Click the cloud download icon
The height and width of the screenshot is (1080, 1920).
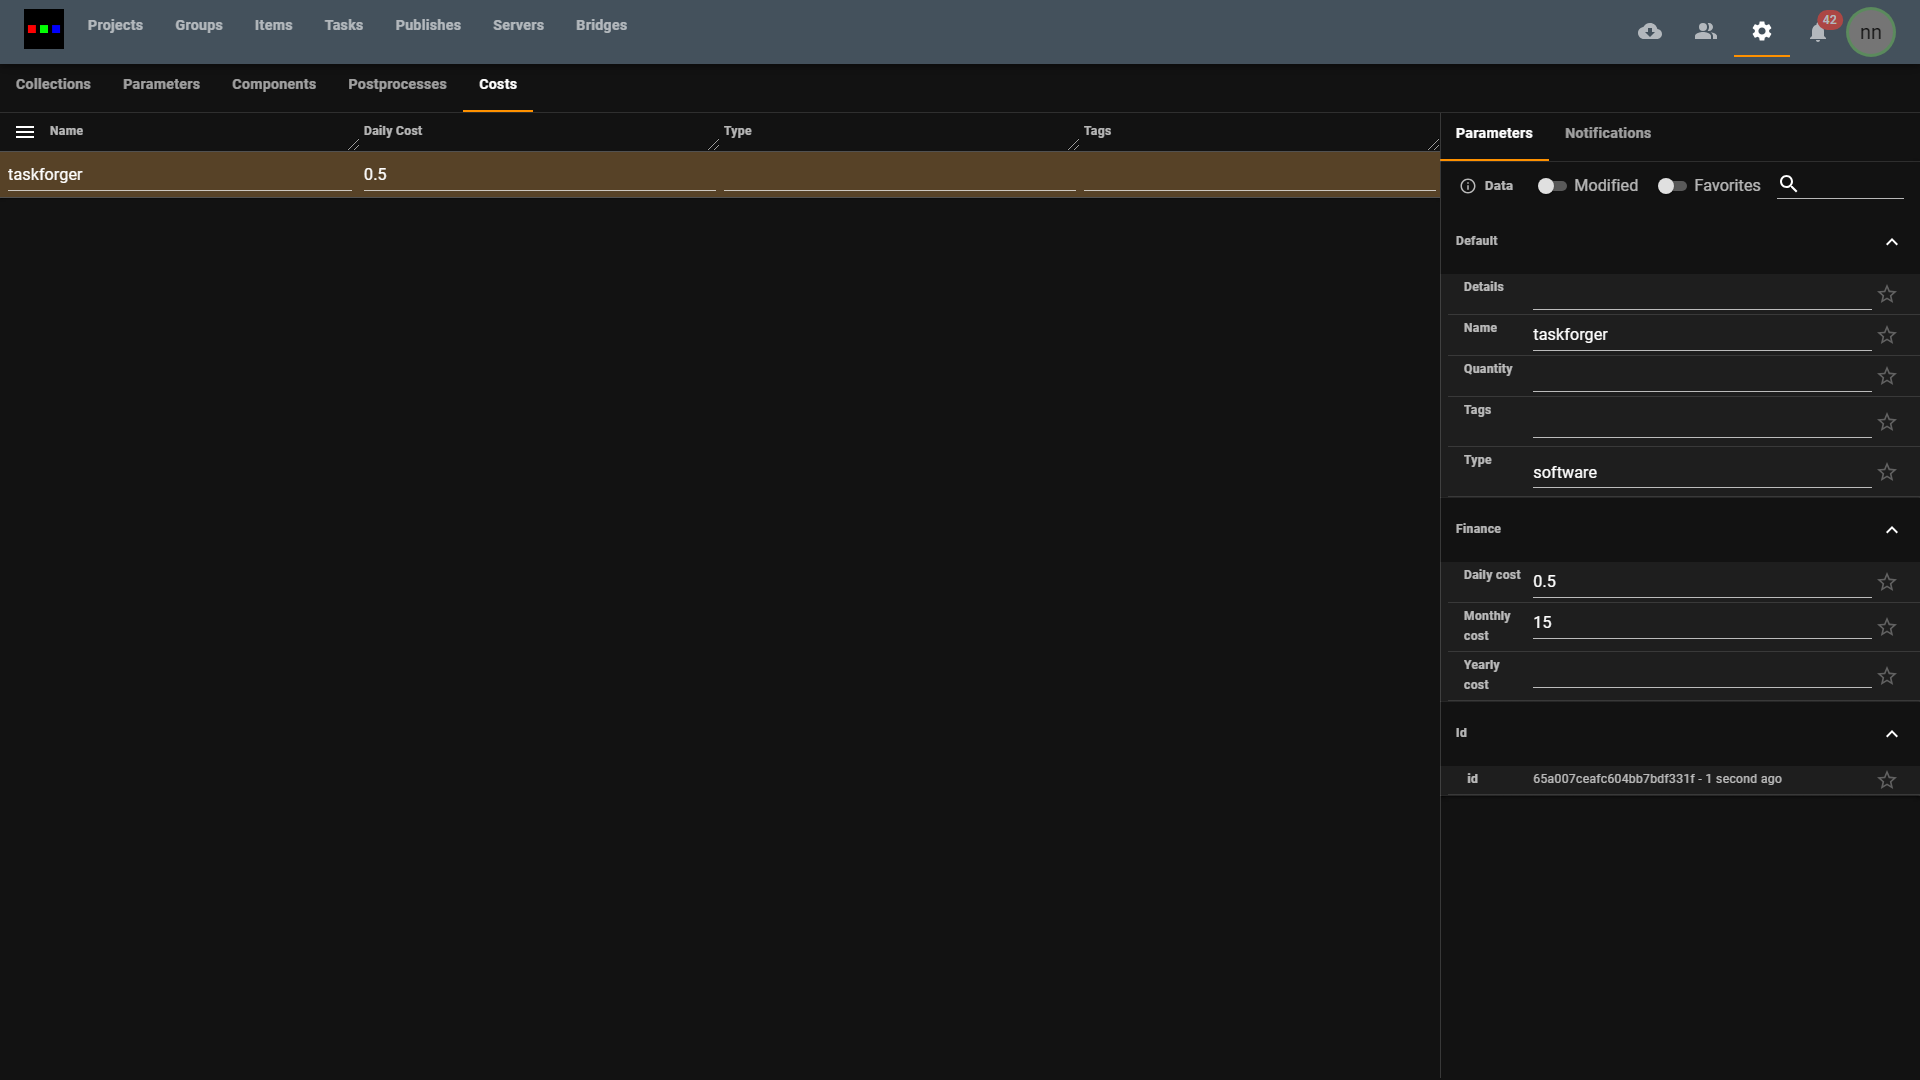click(x=1650, y=32)
